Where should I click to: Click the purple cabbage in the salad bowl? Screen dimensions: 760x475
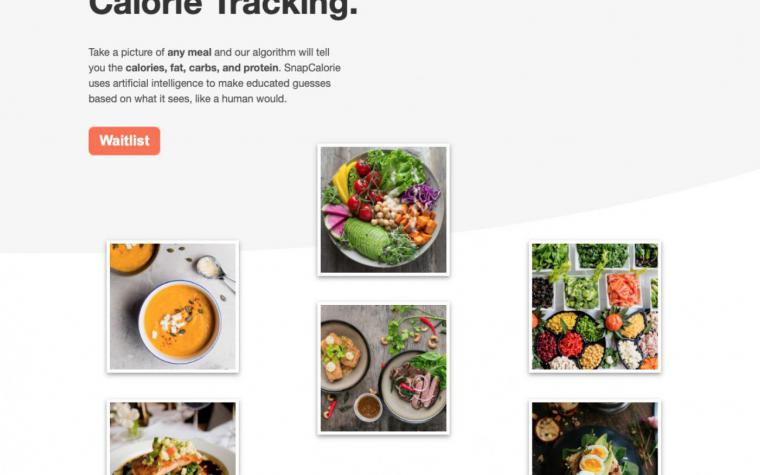420,195
